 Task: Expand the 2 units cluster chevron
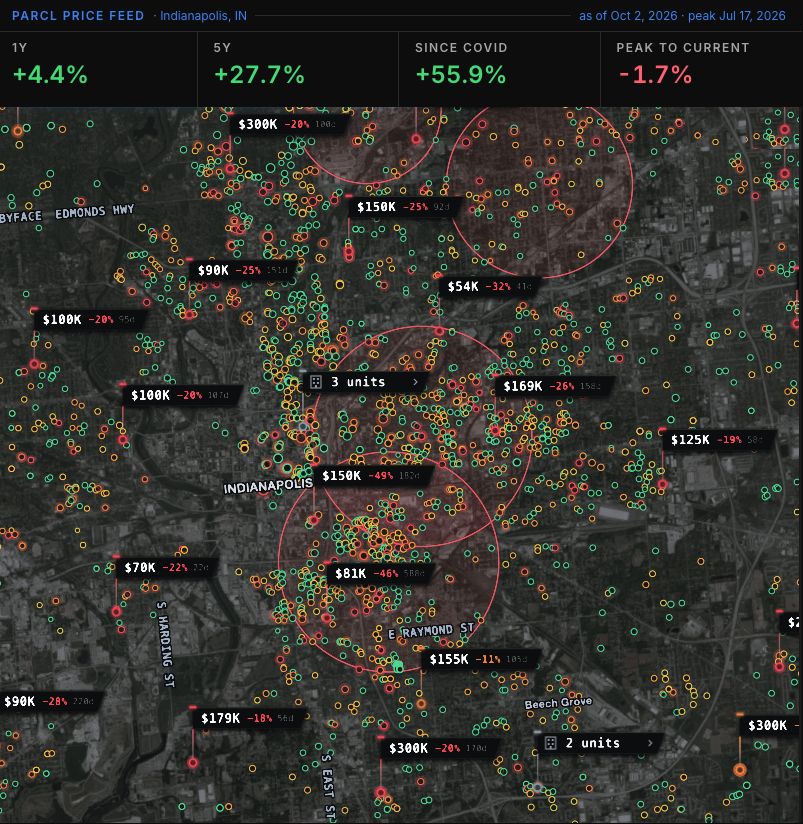pyautogui.click(x=650, y=743)
